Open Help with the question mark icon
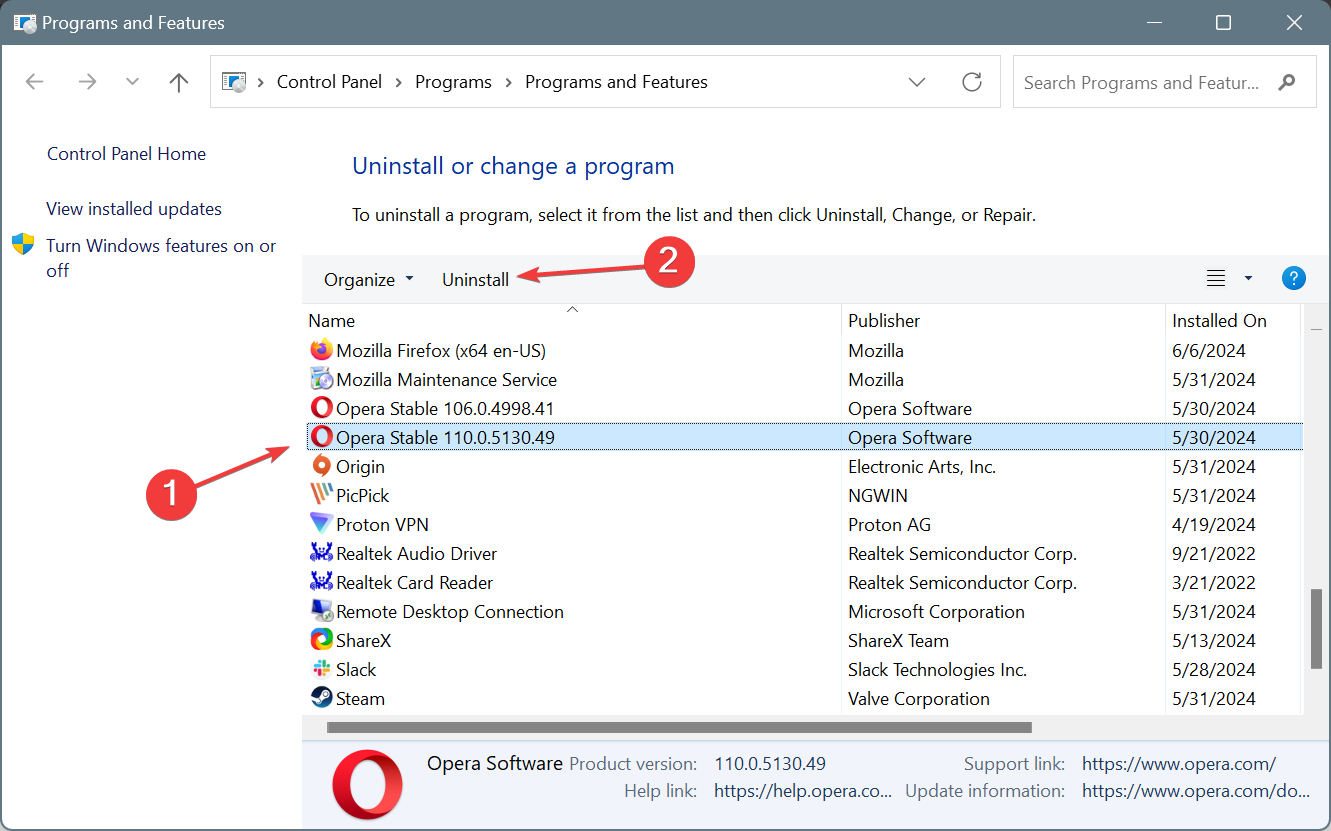The image size is (1331, 831). 1294,278
